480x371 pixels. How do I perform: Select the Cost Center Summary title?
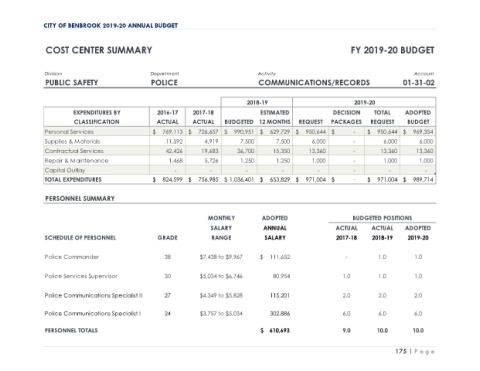(99, 50)
